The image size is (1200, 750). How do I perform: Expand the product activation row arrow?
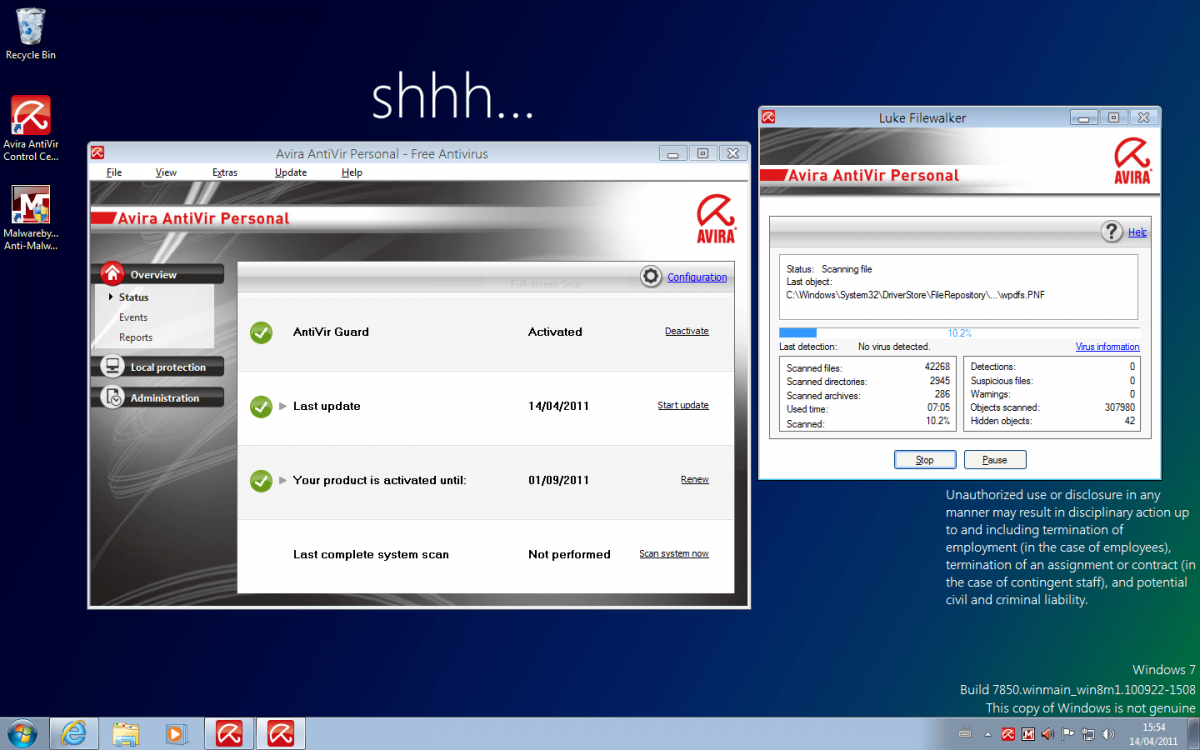tap(283, 480)
